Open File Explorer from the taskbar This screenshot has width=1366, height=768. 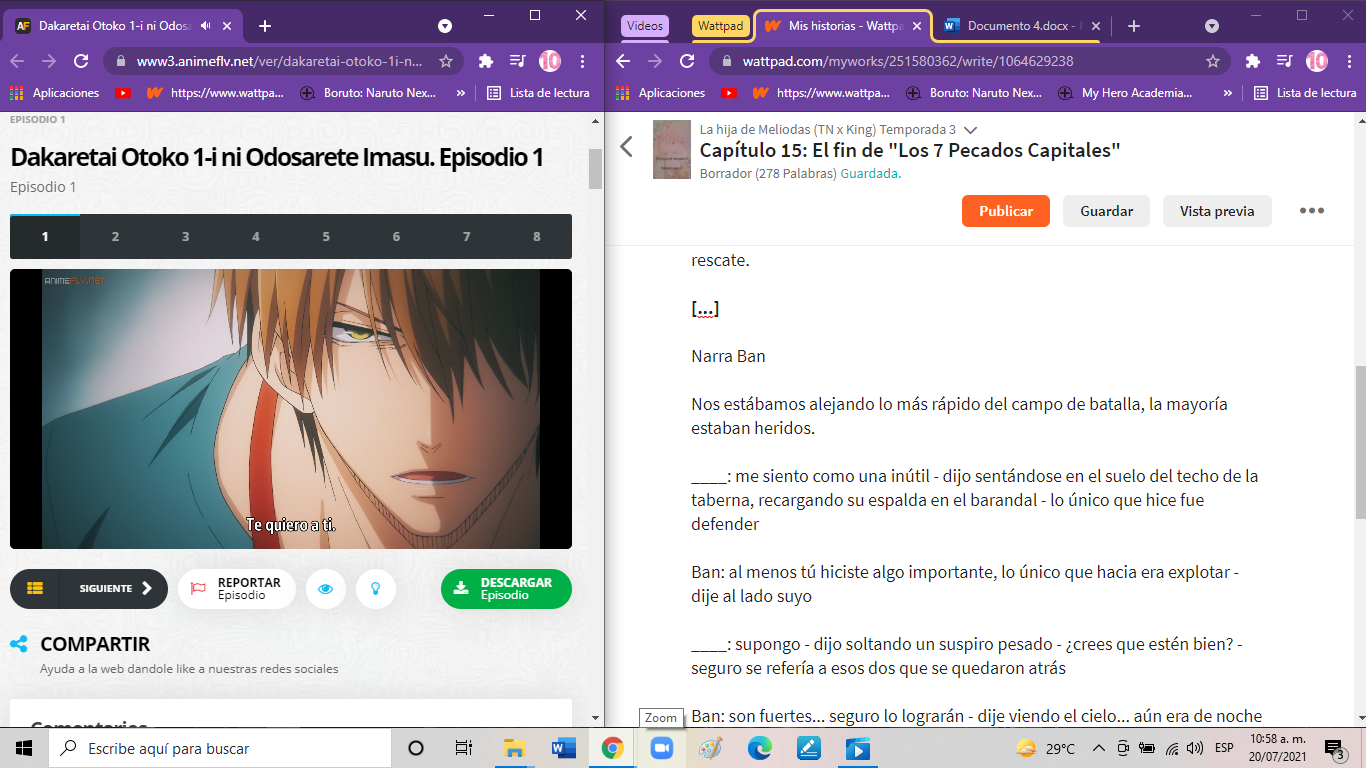click(514, 748)
